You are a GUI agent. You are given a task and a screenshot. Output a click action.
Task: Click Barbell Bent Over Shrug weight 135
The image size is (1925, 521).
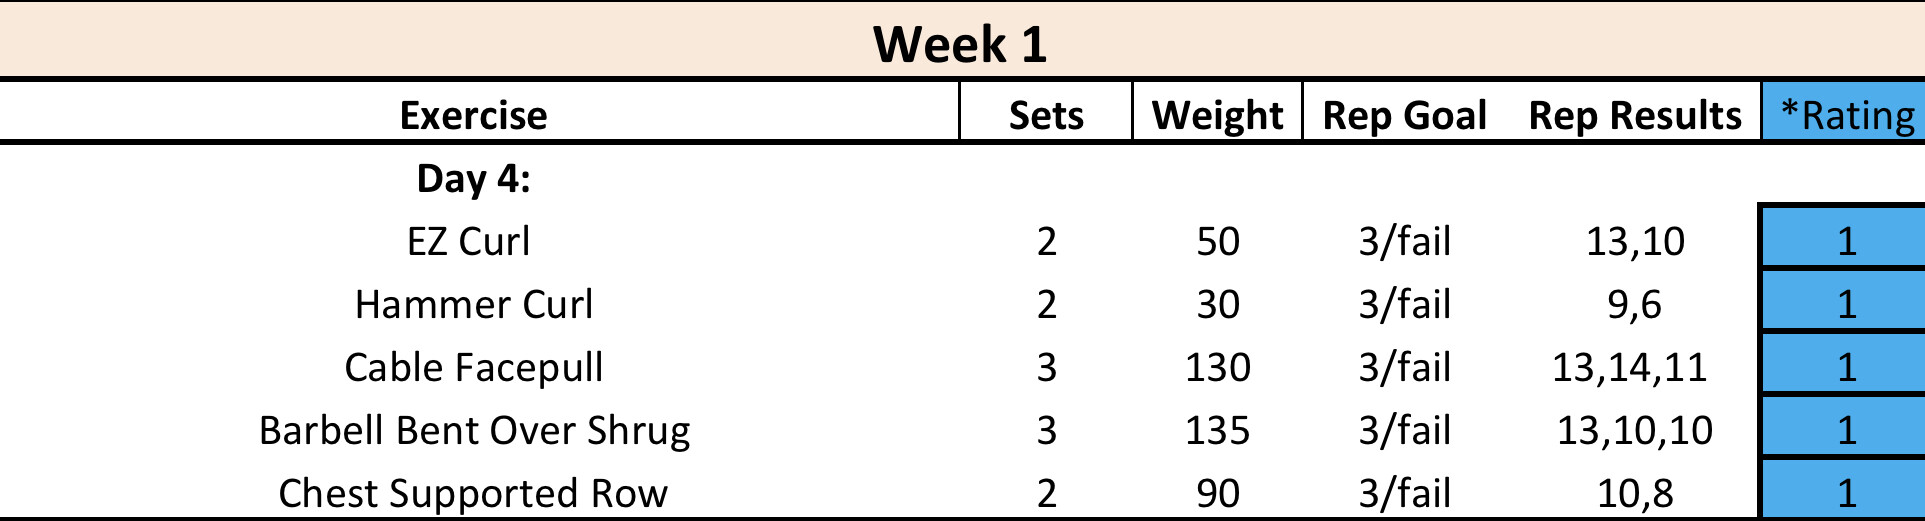coord(1218,430)
